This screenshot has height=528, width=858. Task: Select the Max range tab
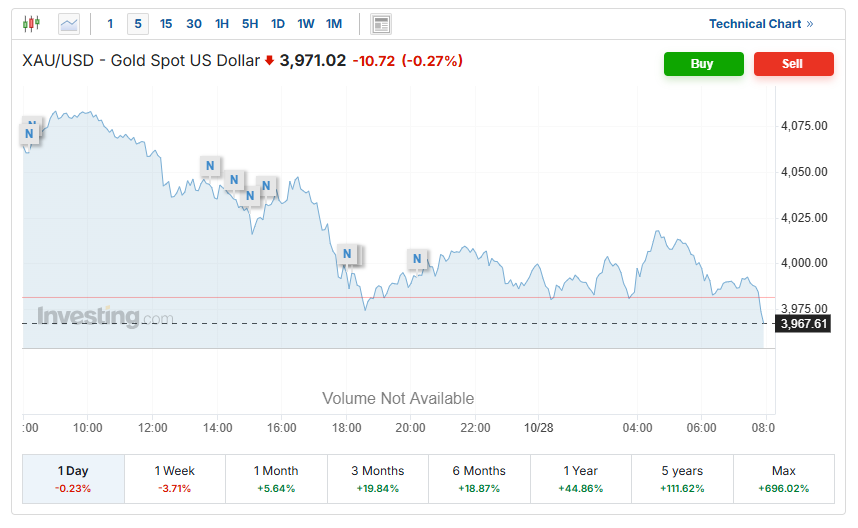point(784,478)
